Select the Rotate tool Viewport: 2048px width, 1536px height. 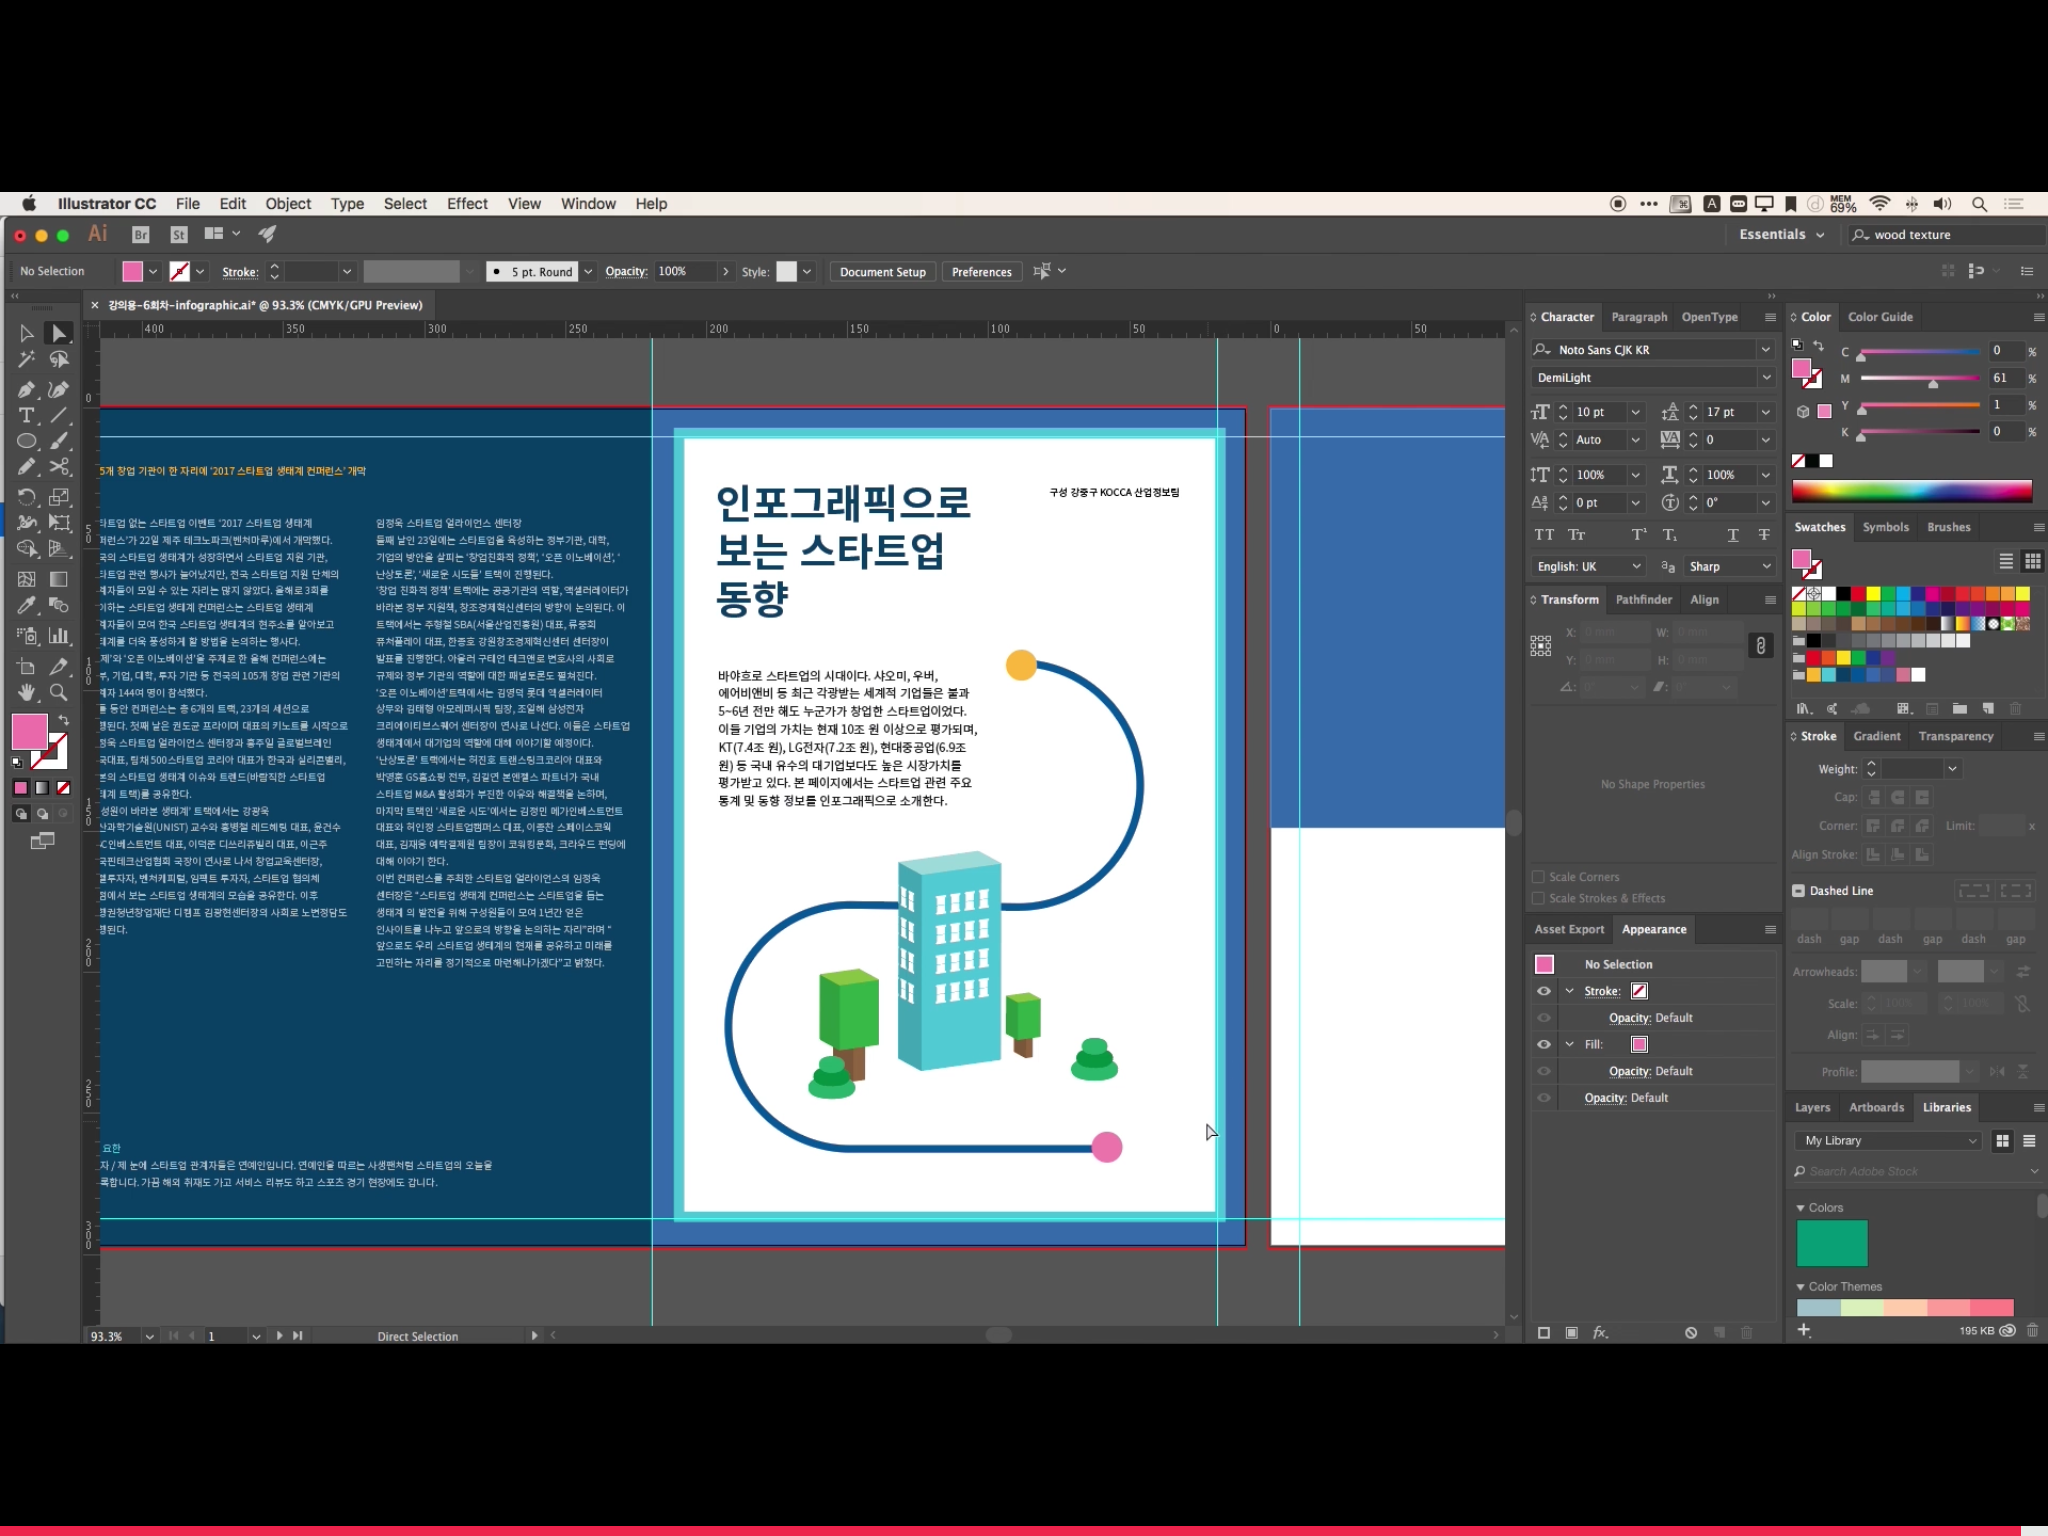tap(27, 497)
